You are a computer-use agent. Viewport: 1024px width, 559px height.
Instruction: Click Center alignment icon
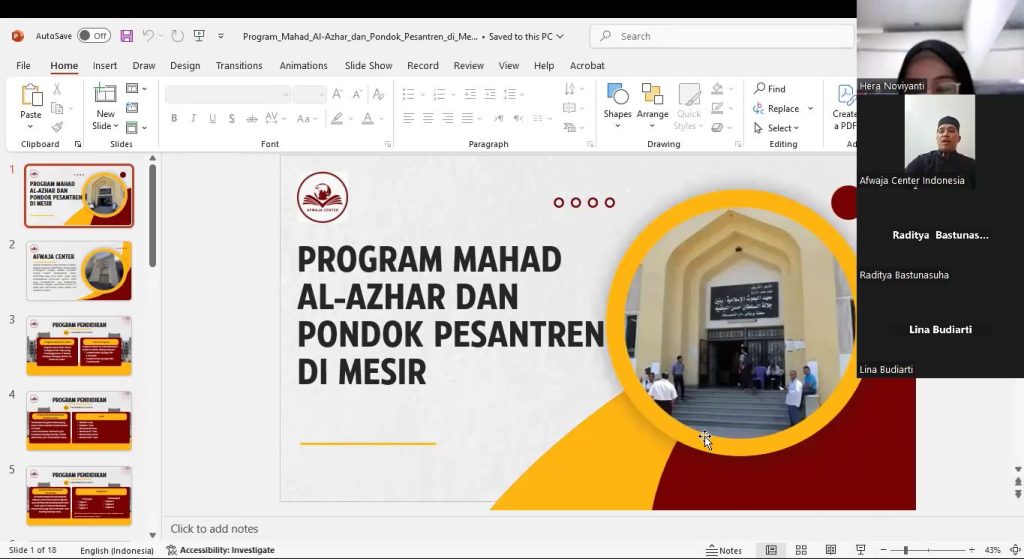pyautogui.click(x=428, y=118)
